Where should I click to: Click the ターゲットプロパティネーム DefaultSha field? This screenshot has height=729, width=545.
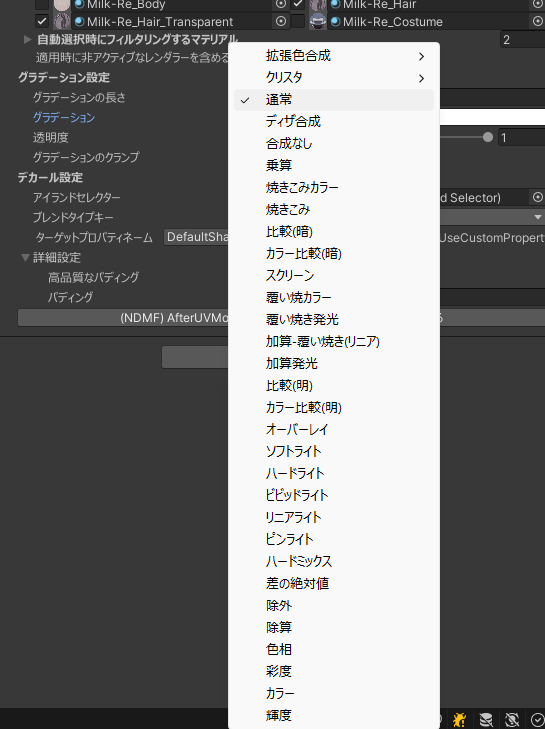point(196,237)
